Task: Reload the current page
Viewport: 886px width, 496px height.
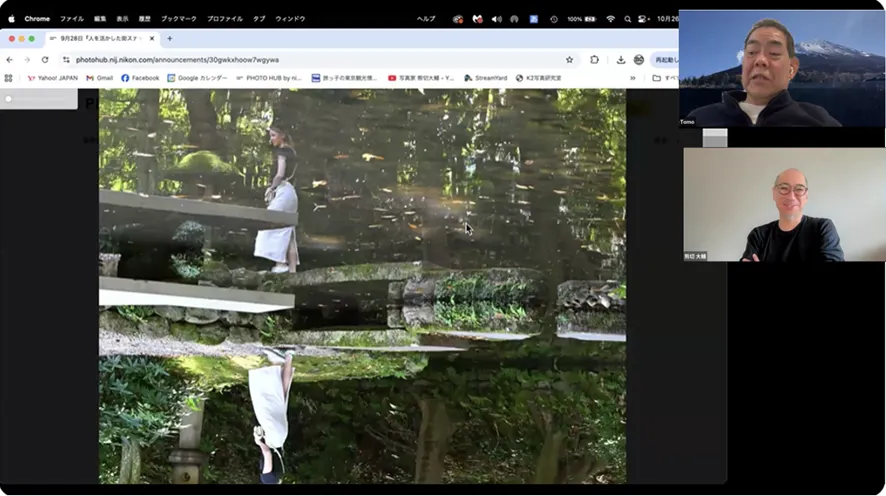Action: pos(45,59)
